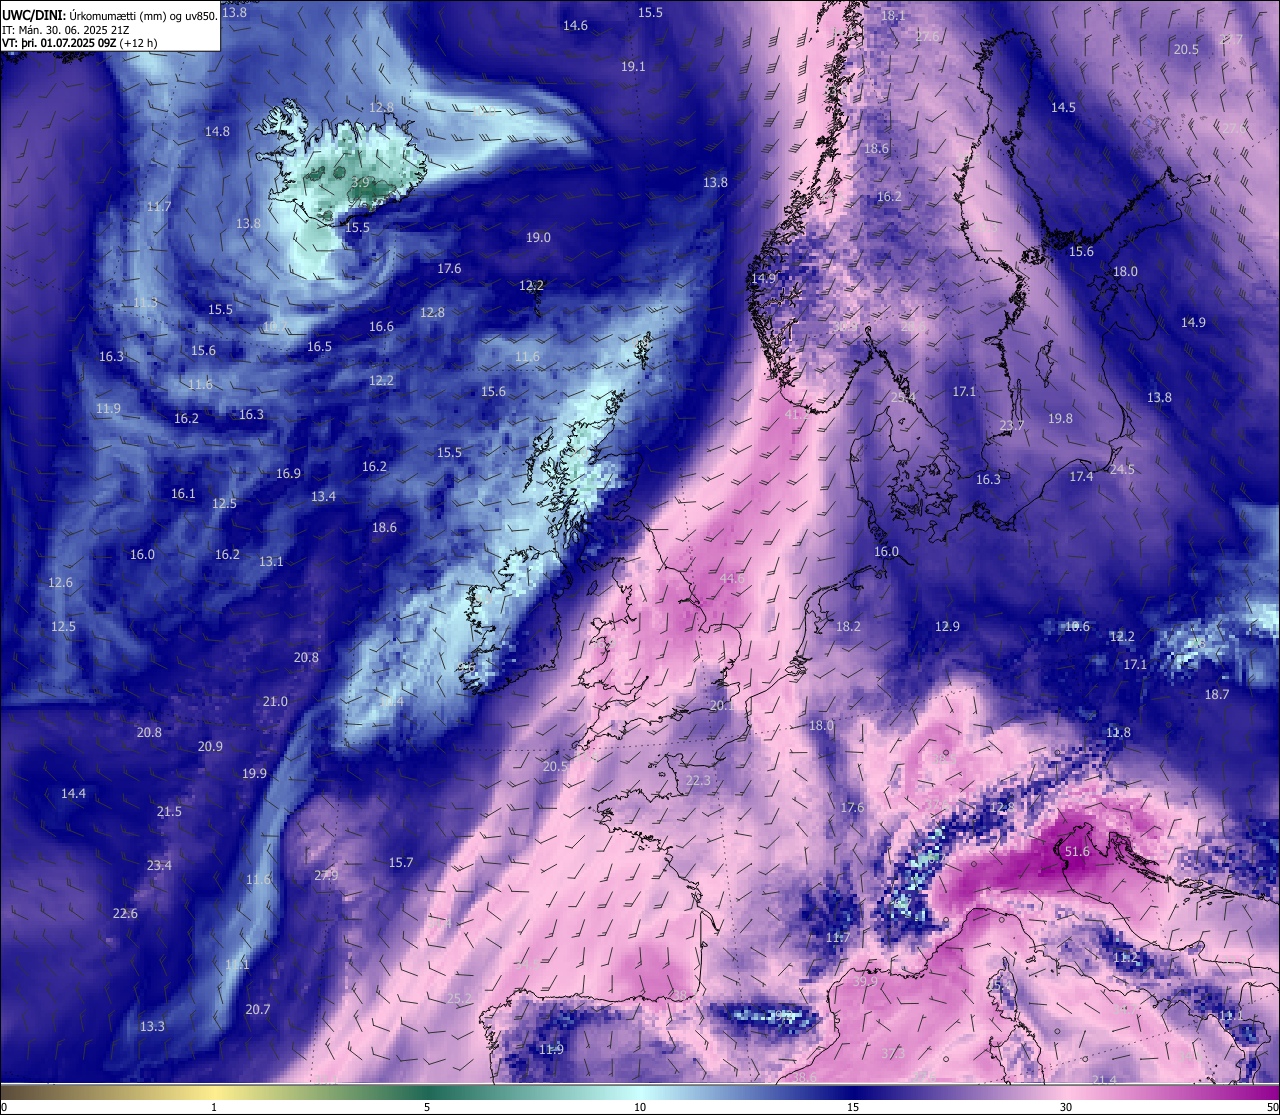Click the map value 16.9
1280x1115 pixels.
(x=288, y=474)
